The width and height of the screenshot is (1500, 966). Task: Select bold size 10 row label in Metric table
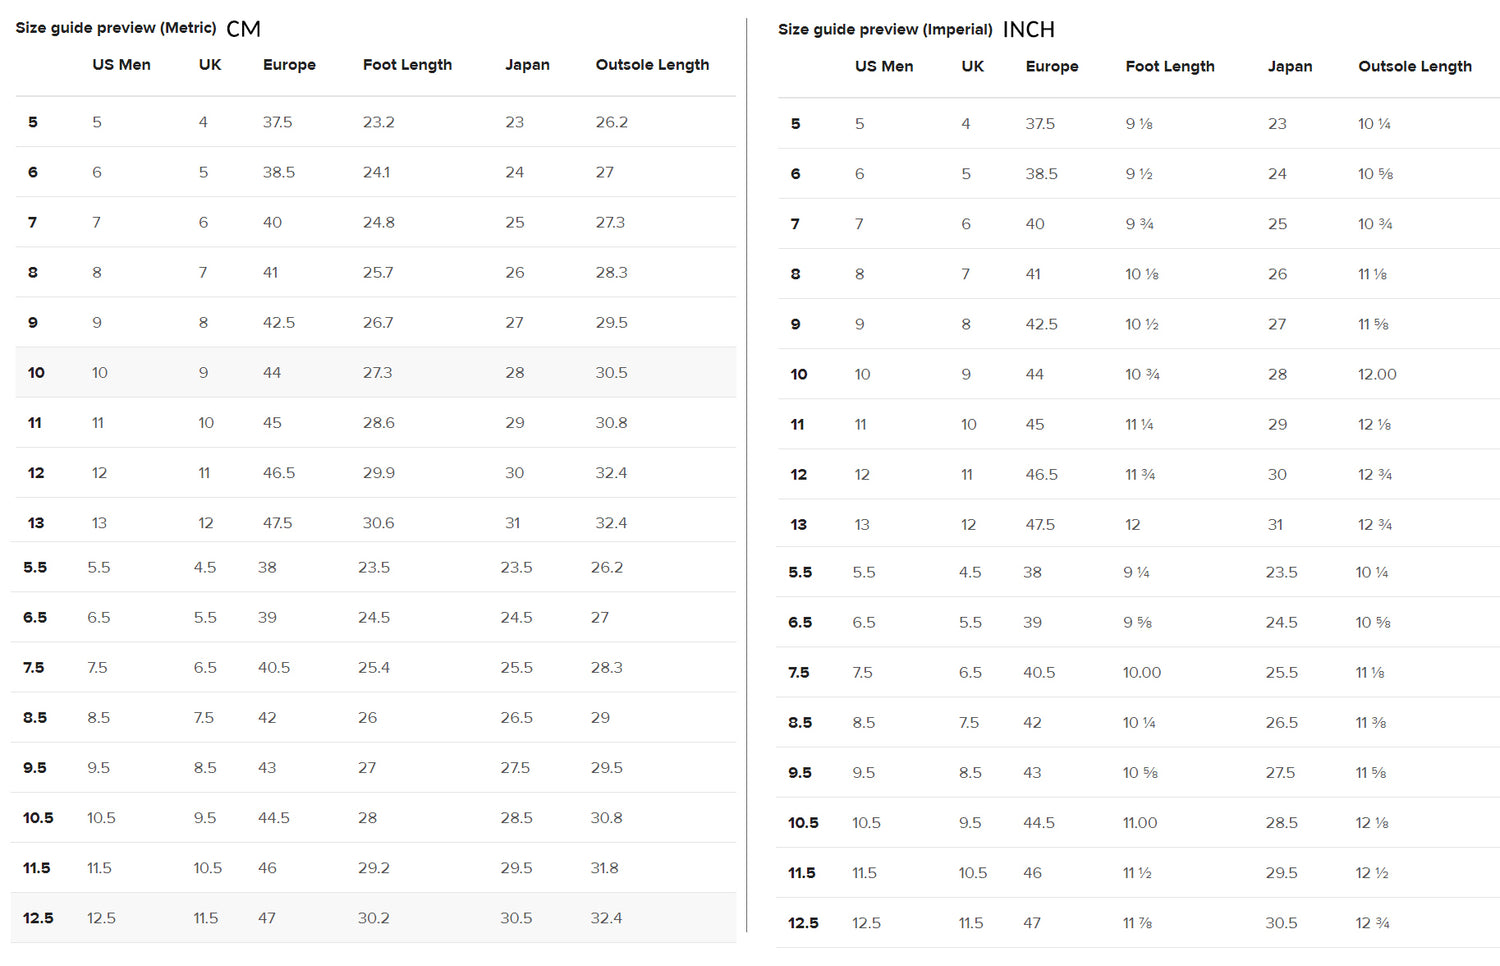[36, 373]
